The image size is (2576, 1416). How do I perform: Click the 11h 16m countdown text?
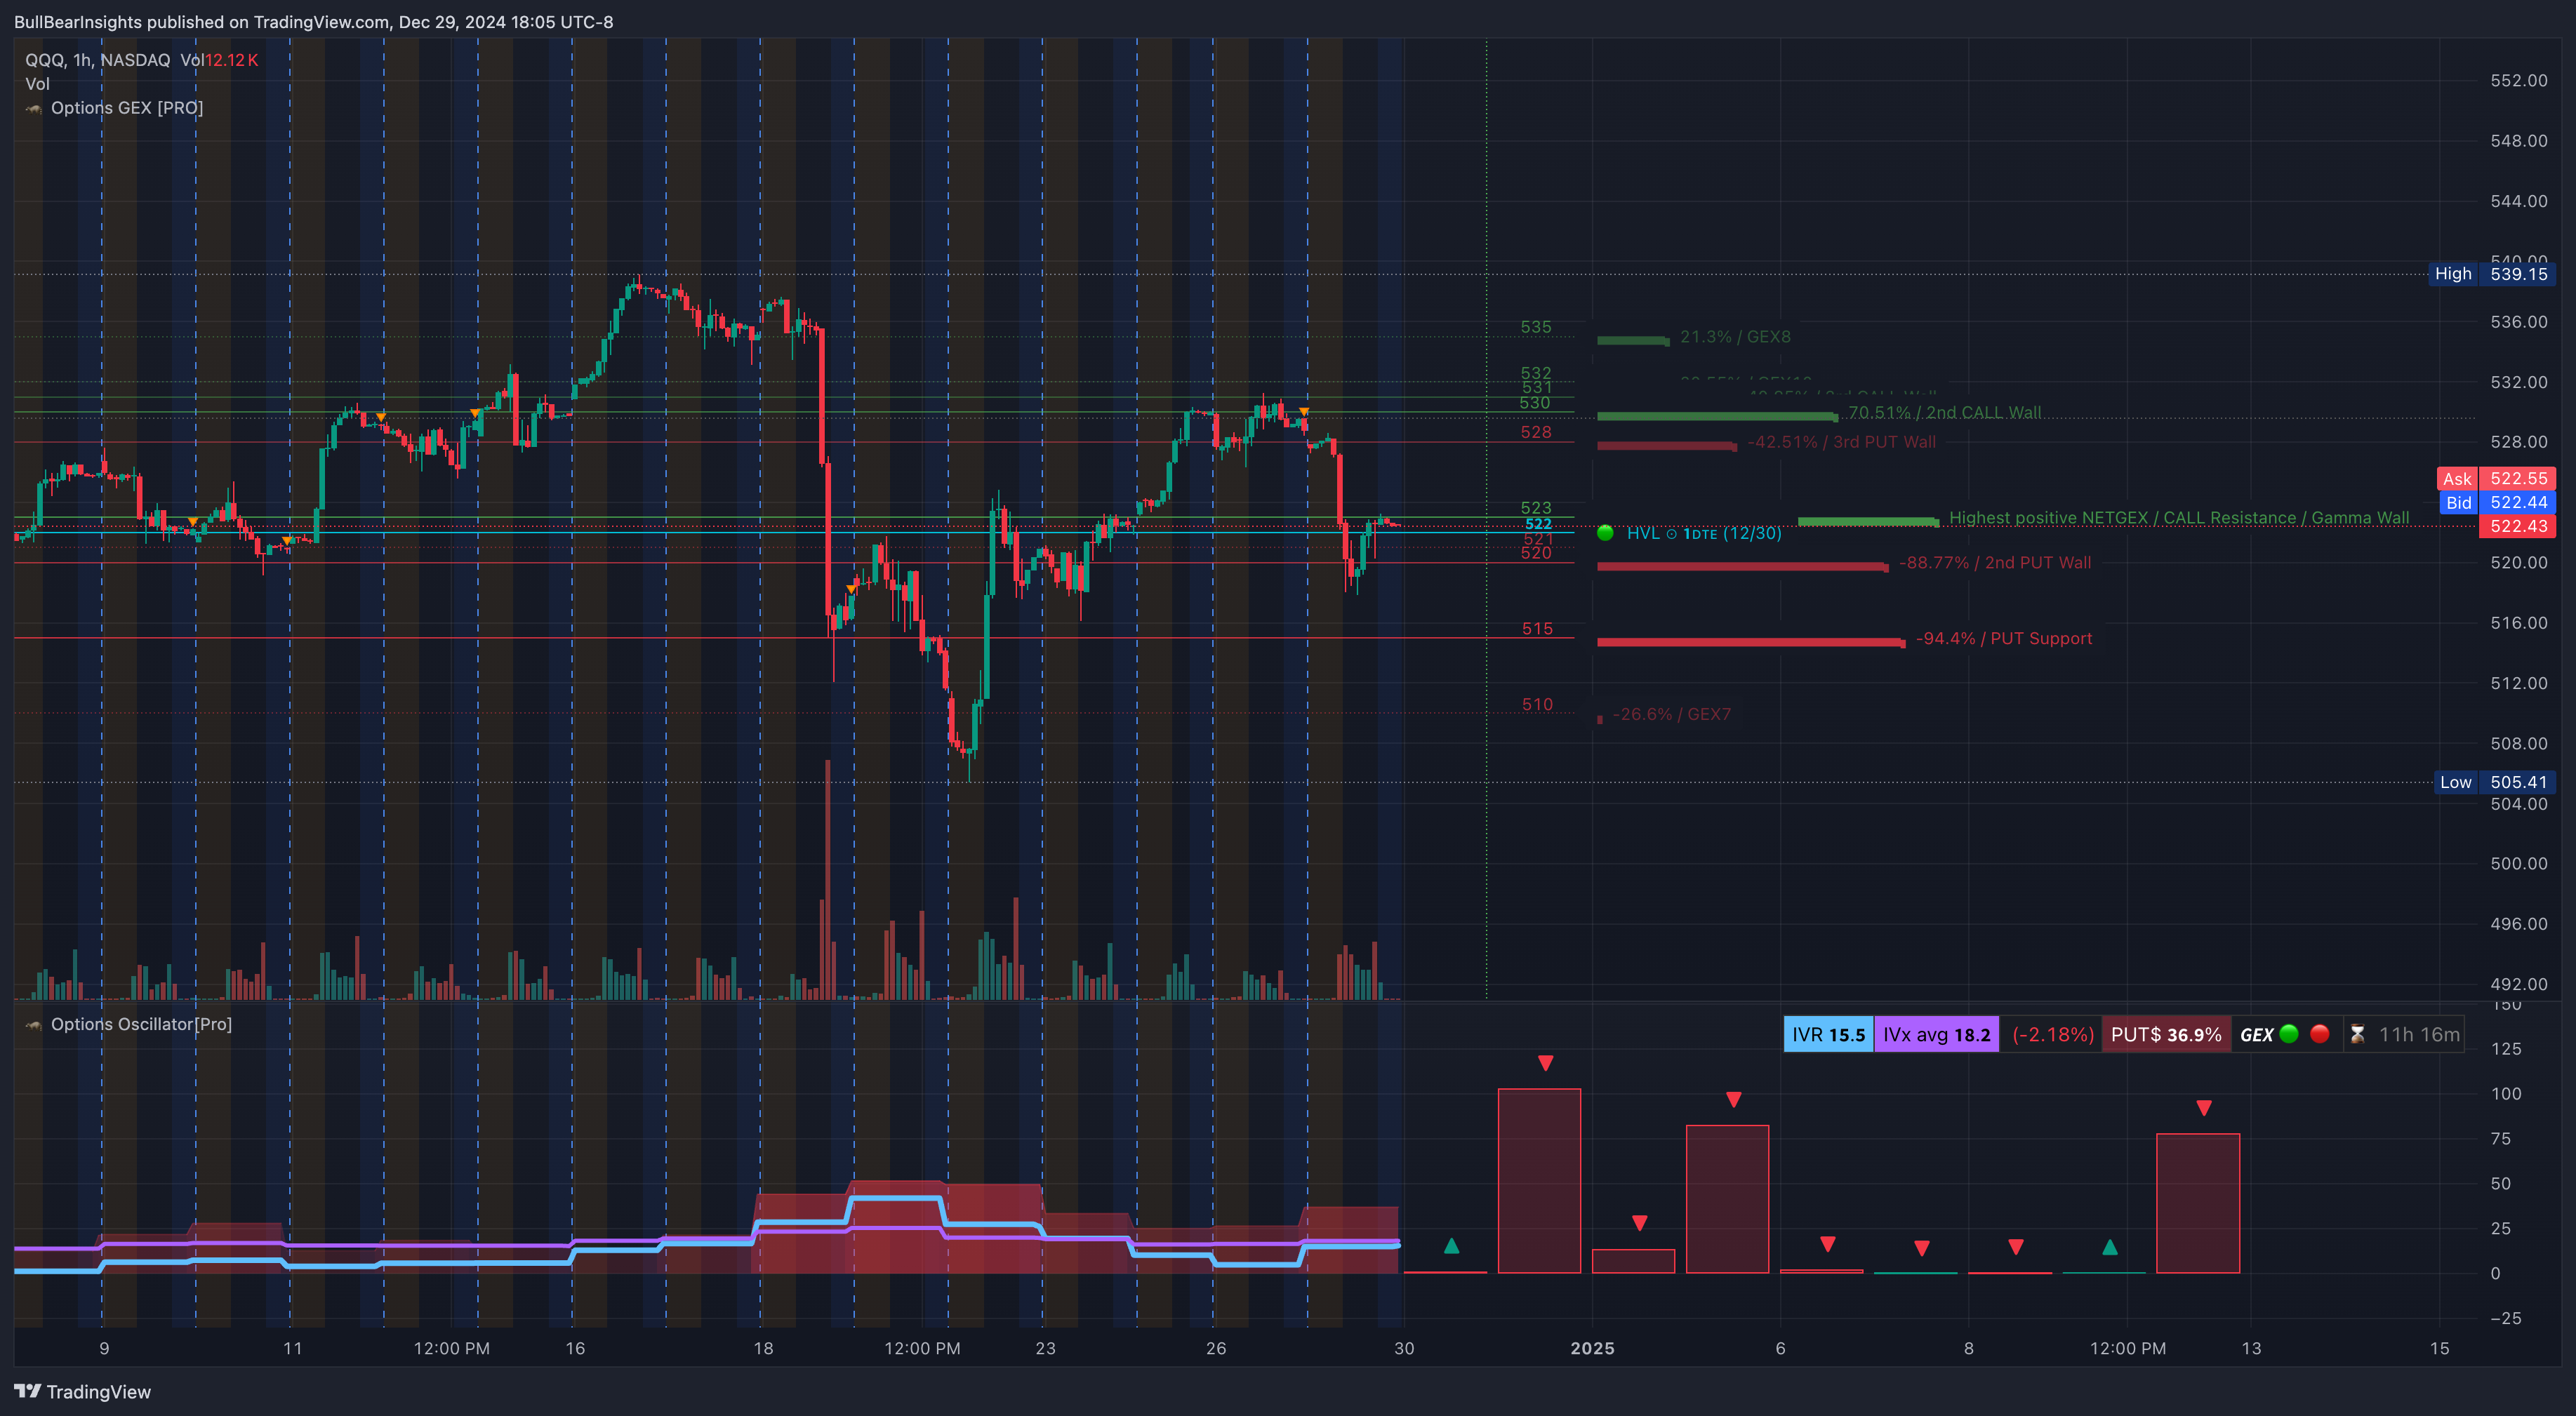pos(2419,1035)
